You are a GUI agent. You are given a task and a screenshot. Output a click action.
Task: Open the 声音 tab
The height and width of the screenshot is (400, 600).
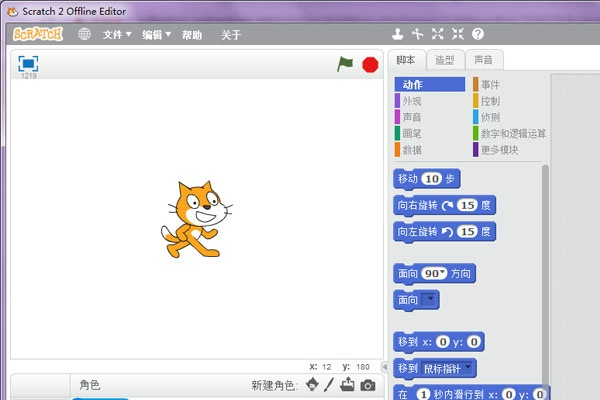pos(483,60)
